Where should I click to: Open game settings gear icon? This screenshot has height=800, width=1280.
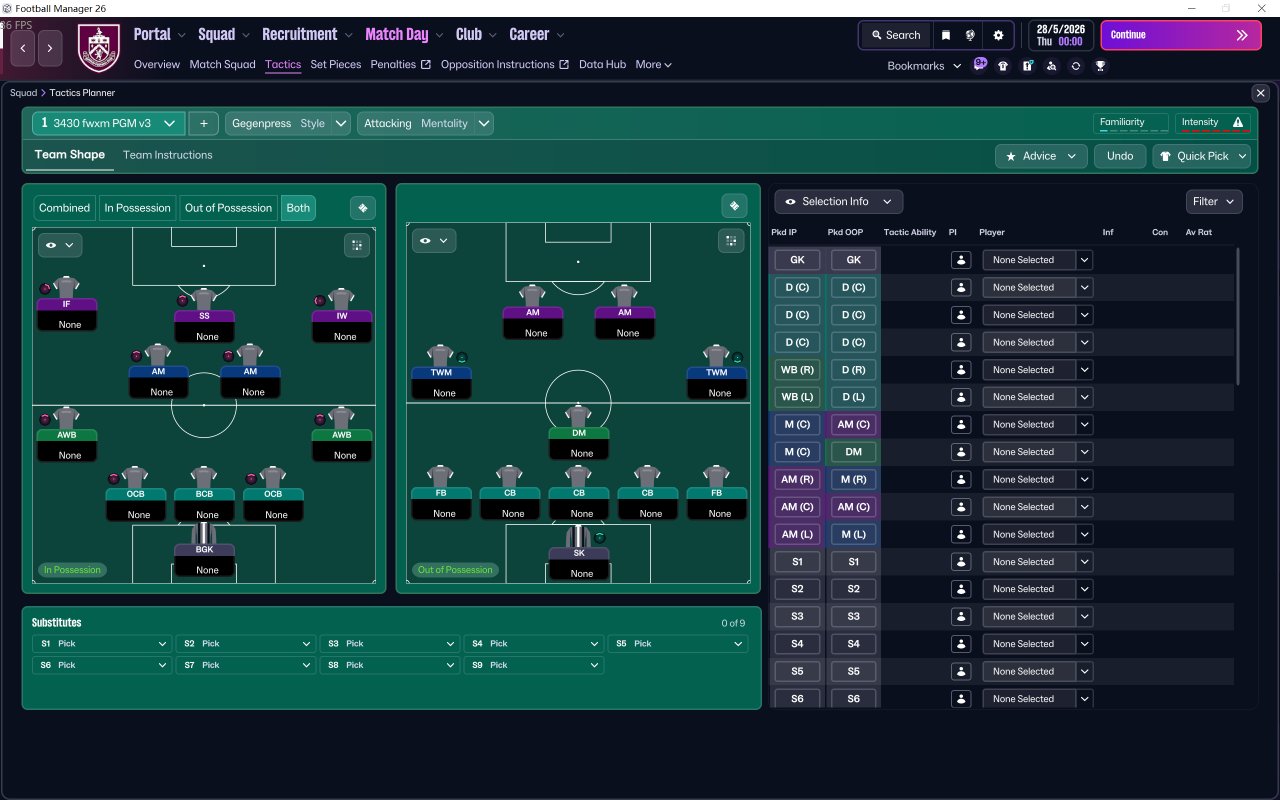(998, 35)
